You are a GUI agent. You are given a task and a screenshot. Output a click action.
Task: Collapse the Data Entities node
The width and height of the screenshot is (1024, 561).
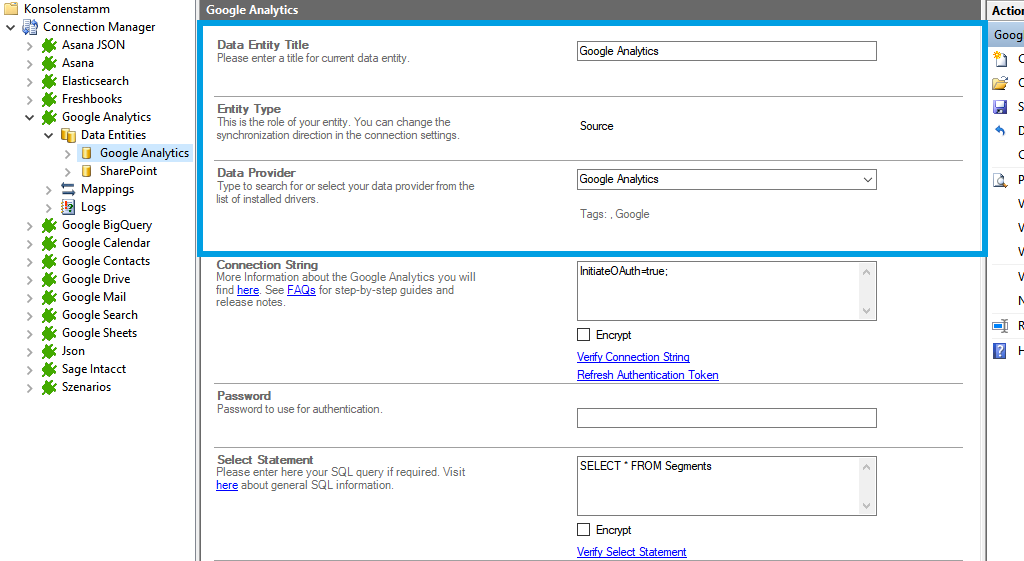[48, 135]
